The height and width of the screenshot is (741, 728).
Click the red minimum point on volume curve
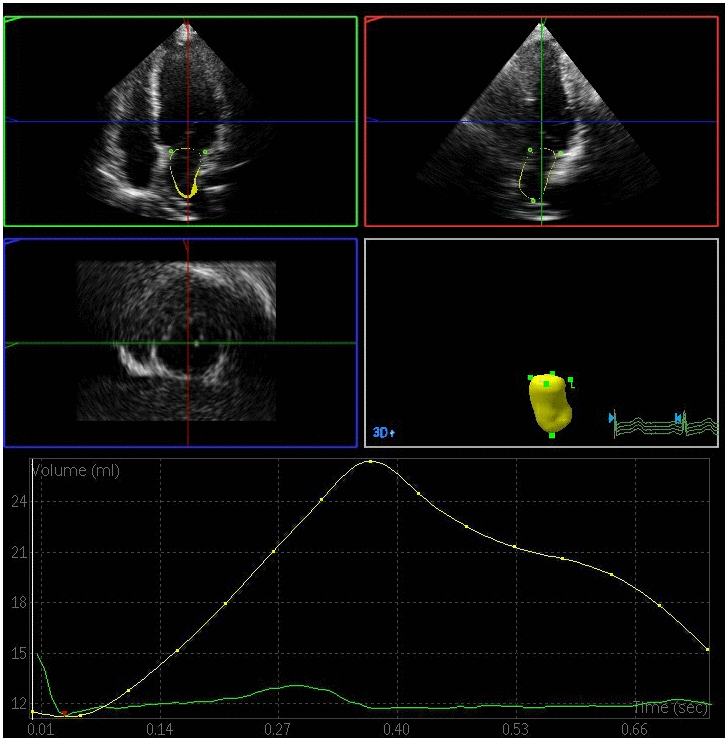(65, 714)
